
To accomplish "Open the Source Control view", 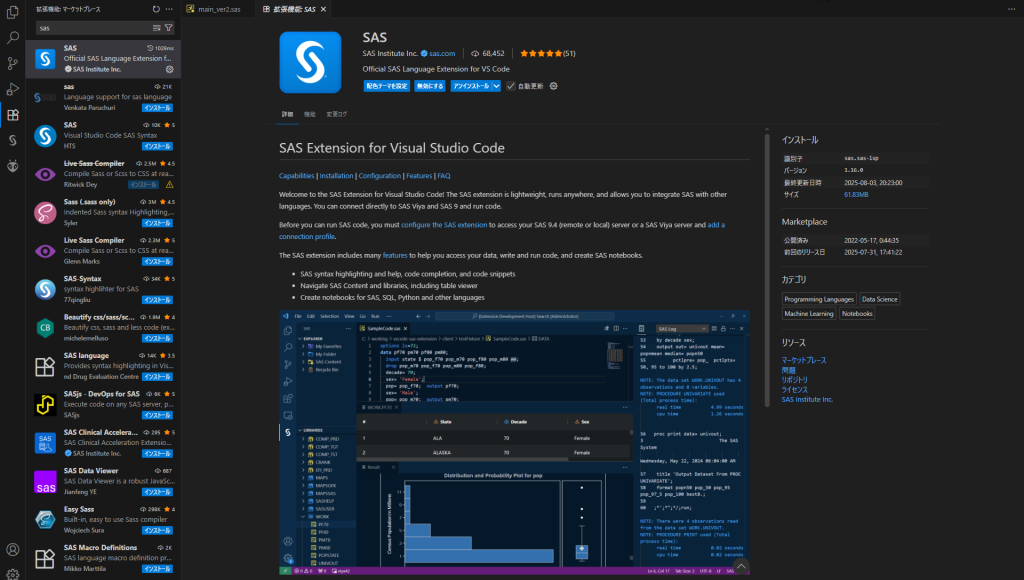I will [x=12, y=63].
